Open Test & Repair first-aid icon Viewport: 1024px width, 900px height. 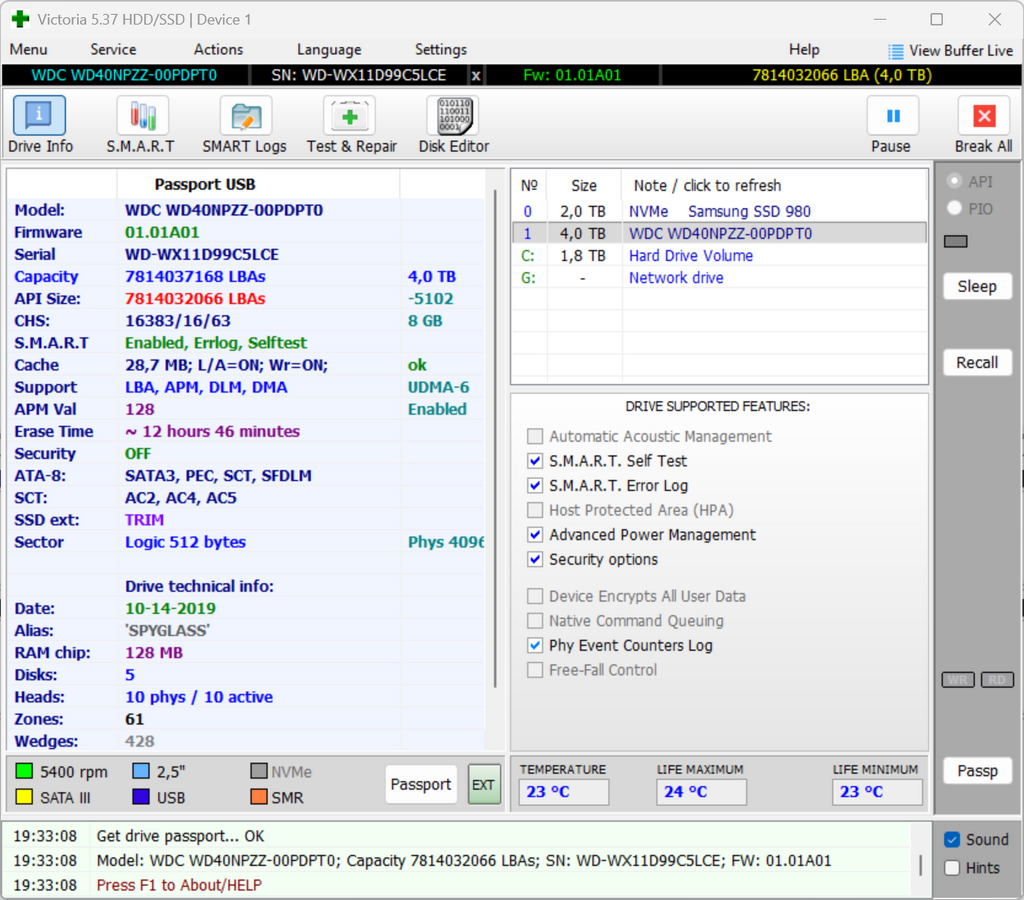click(x=349, y=116)
